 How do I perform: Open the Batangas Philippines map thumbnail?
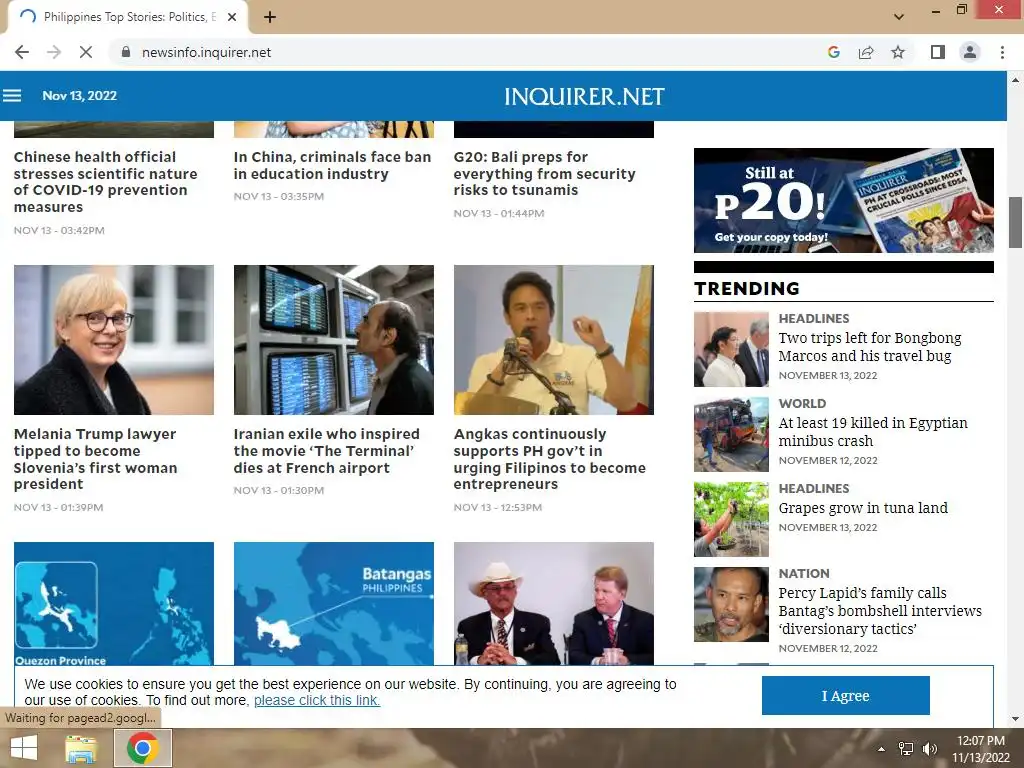[x=334, y=603]
